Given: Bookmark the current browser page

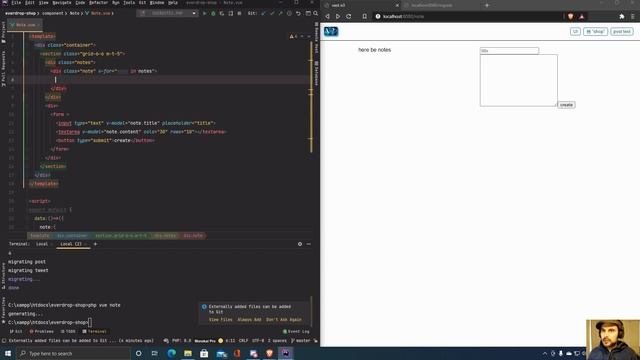Looking at the screenshot, I should (x=364, y=16).
